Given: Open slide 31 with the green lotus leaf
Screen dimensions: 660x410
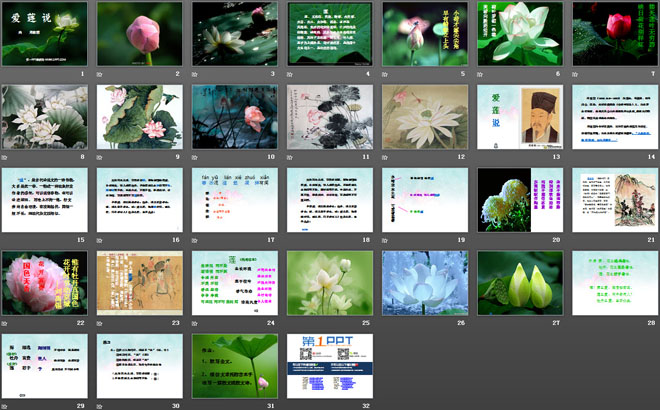Looking at the screenshot, I should click(236, 366).
